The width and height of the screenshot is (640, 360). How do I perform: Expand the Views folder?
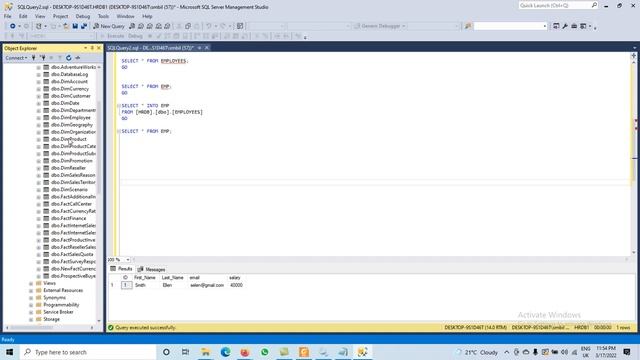point(31,283)
